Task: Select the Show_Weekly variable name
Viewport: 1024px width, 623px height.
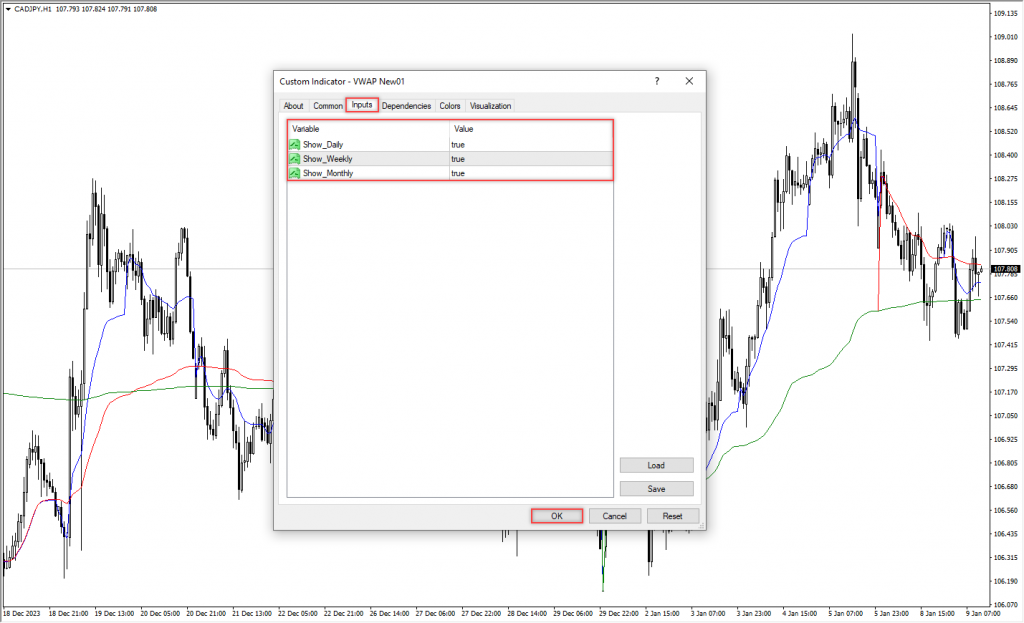Action: (x=328, y=159)
